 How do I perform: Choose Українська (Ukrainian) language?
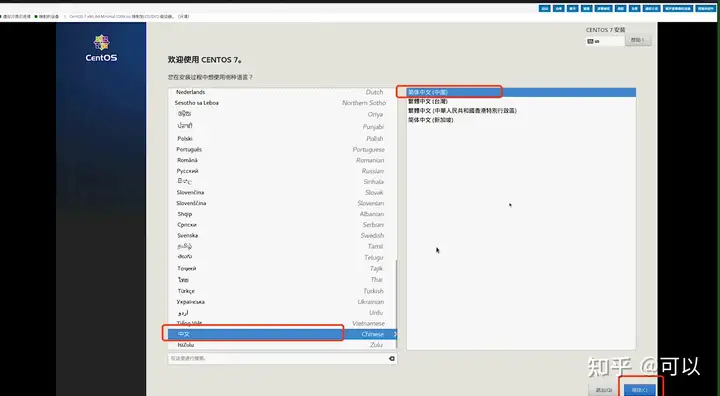click(281, 302)
